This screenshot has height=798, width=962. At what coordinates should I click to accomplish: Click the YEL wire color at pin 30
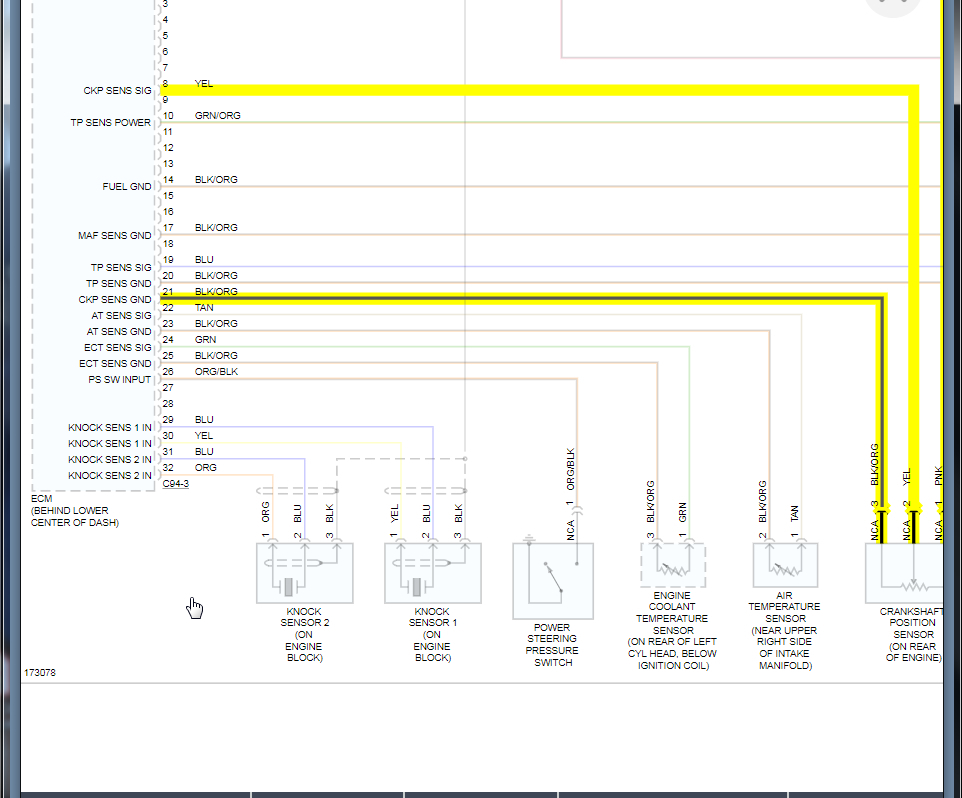204,435
